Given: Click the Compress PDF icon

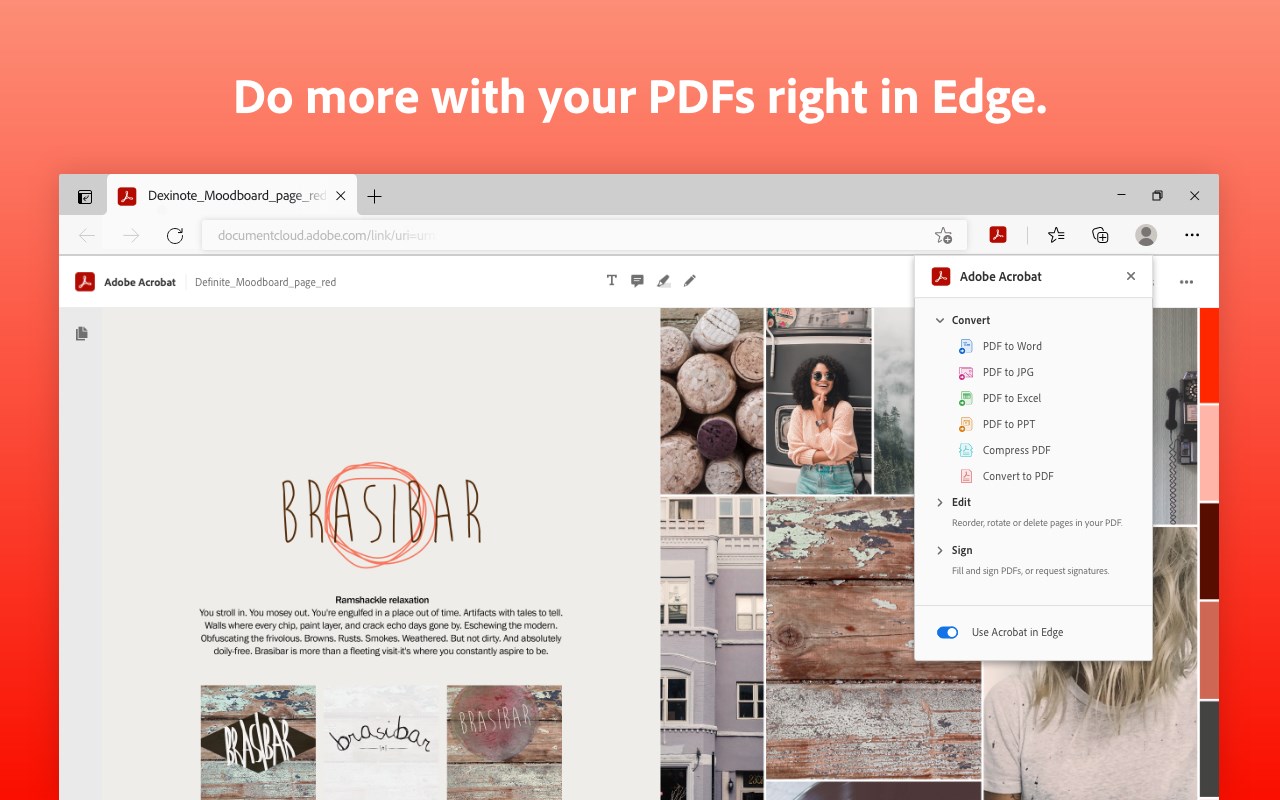Looking at the screenshot, I should pyautogui.click(x=965, y=450).
